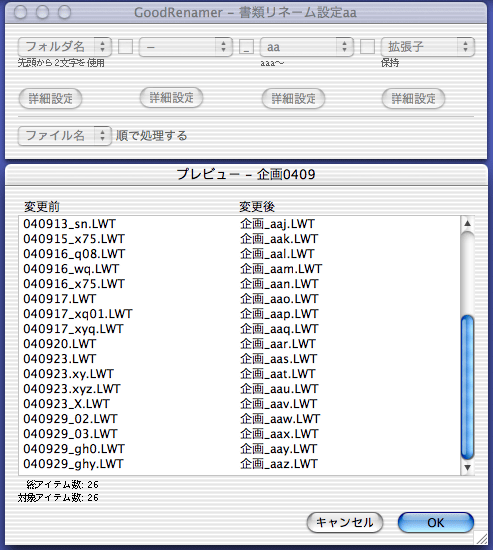Click the window close button in title bar
The width and height of the screenshot is (493, 550).
(20, 13)
